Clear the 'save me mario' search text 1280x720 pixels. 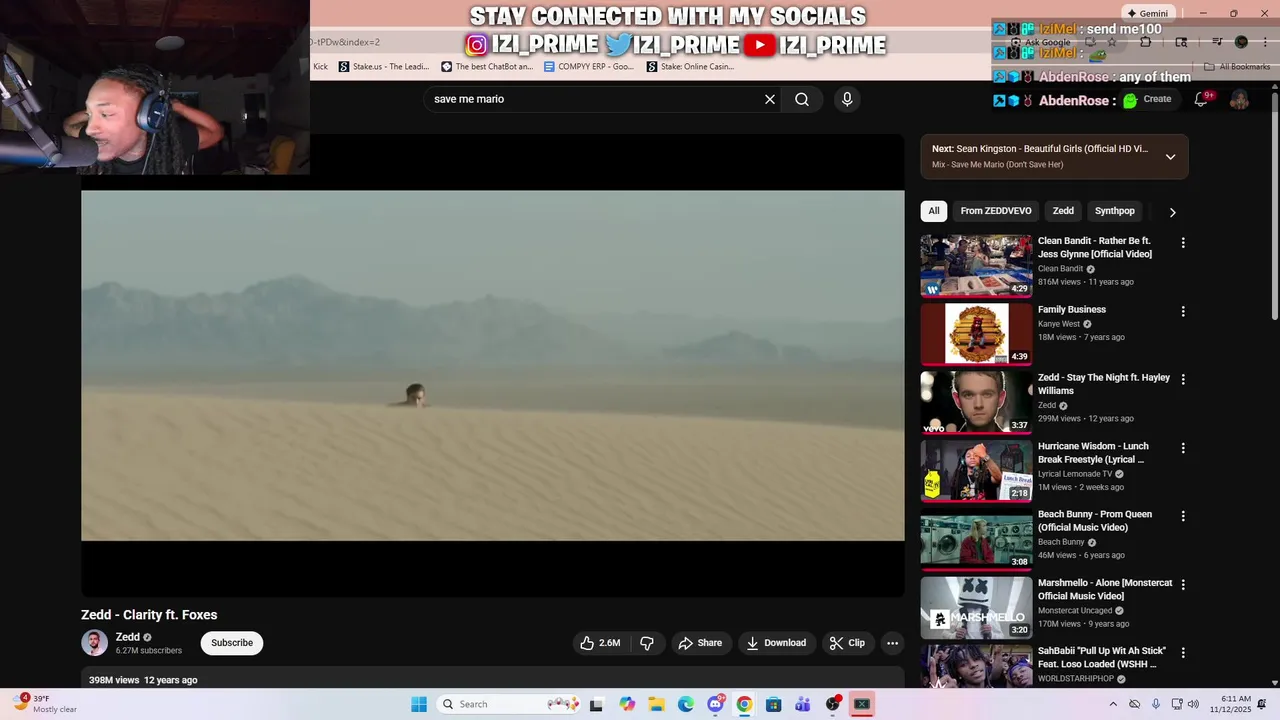pos(770,99)
